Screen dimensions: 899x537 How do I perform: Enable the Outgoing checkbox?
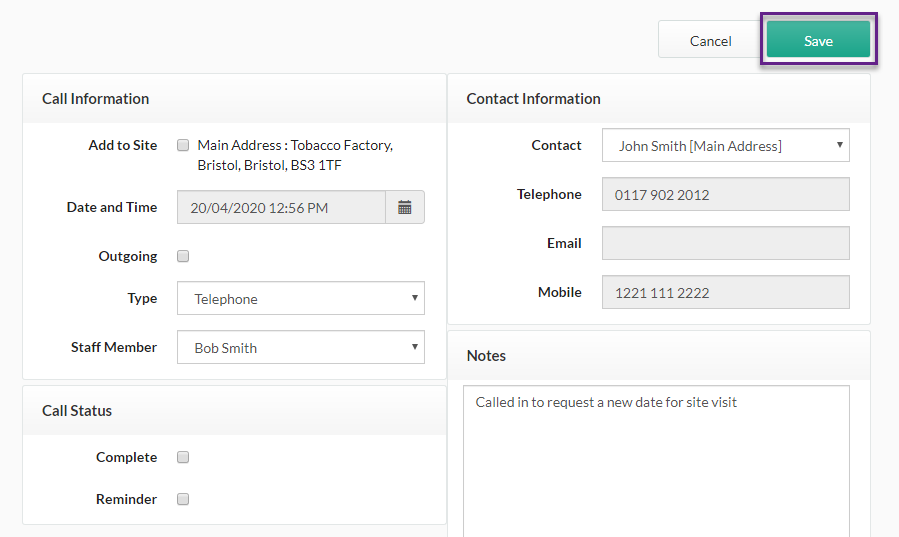pyautogui.click(x=183, y=256)
